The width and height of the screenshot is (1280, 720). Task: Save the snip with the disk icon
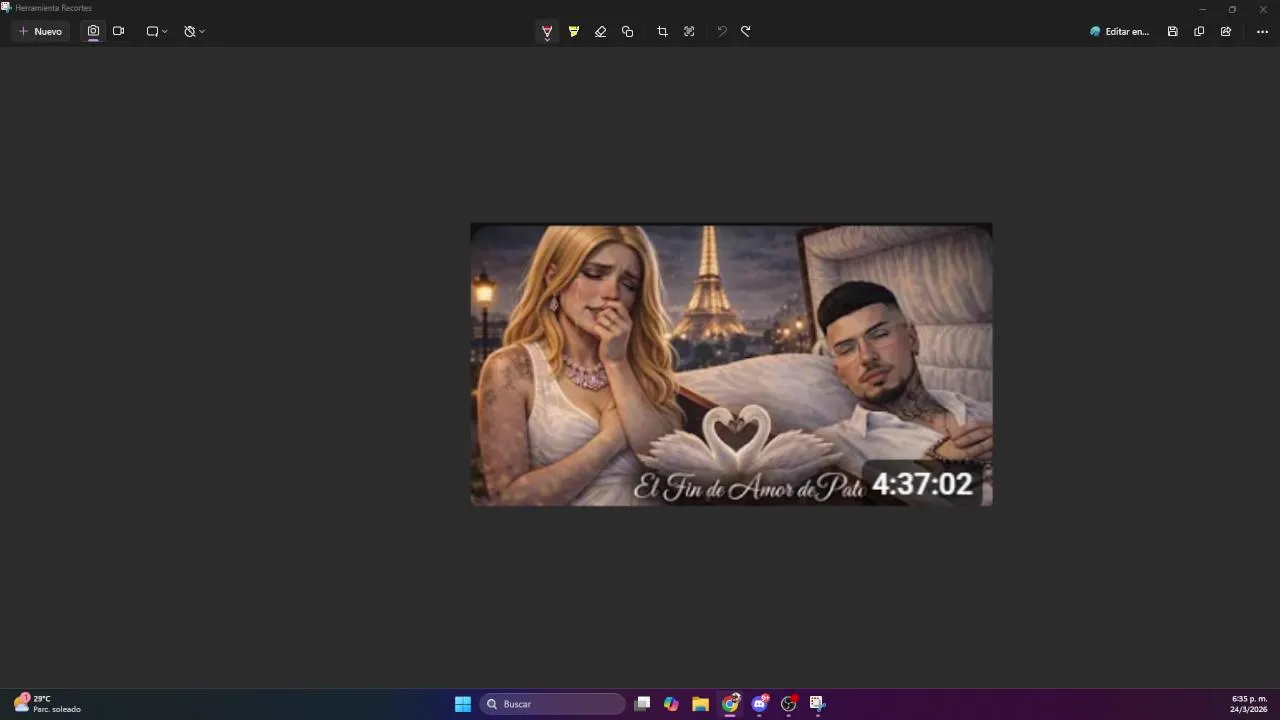(1172, 31)
